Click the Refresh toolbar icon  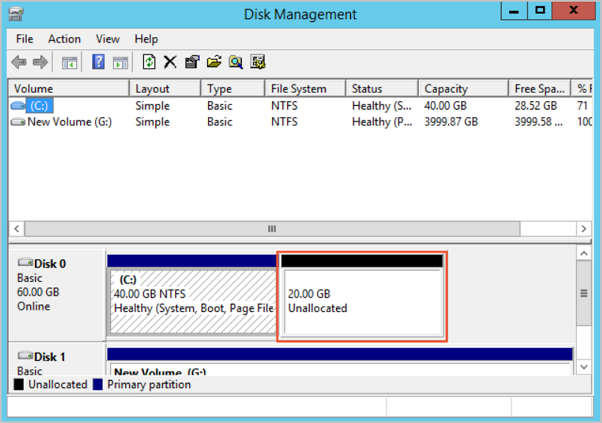tap(149, 62)
